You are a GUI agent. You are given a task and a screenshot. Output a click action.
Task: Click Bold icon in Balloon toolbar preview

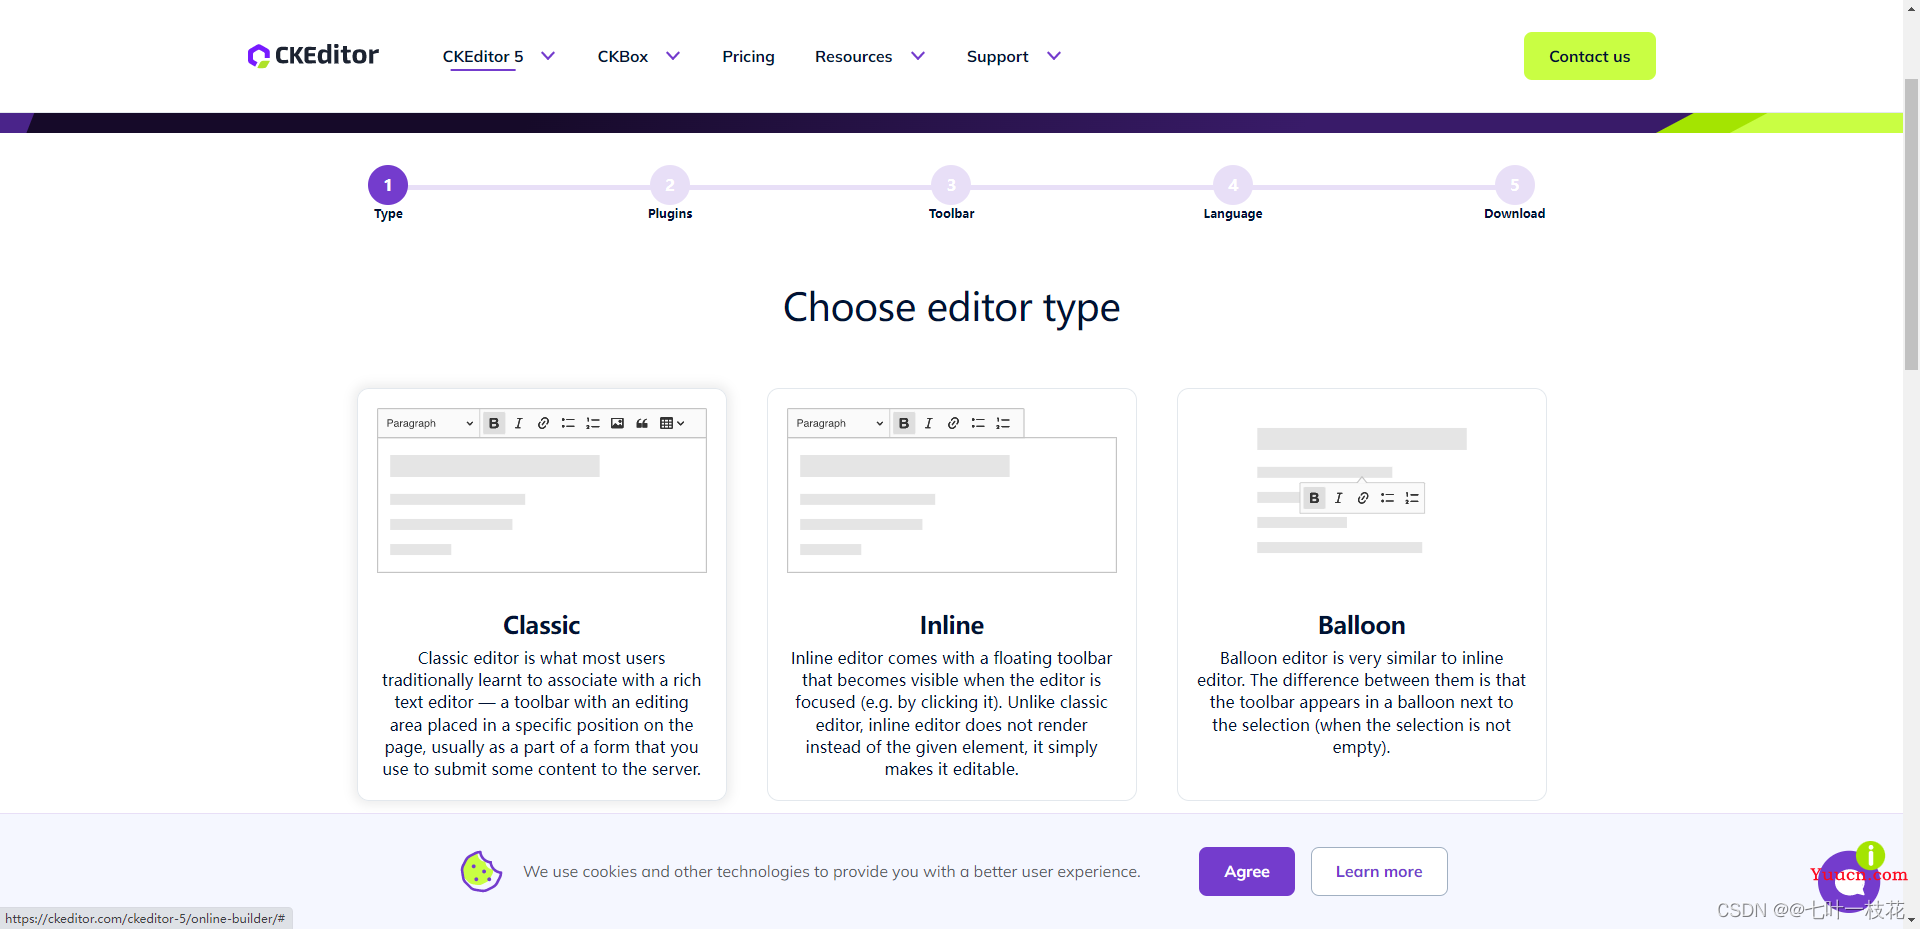click(x=1314, y=498)
